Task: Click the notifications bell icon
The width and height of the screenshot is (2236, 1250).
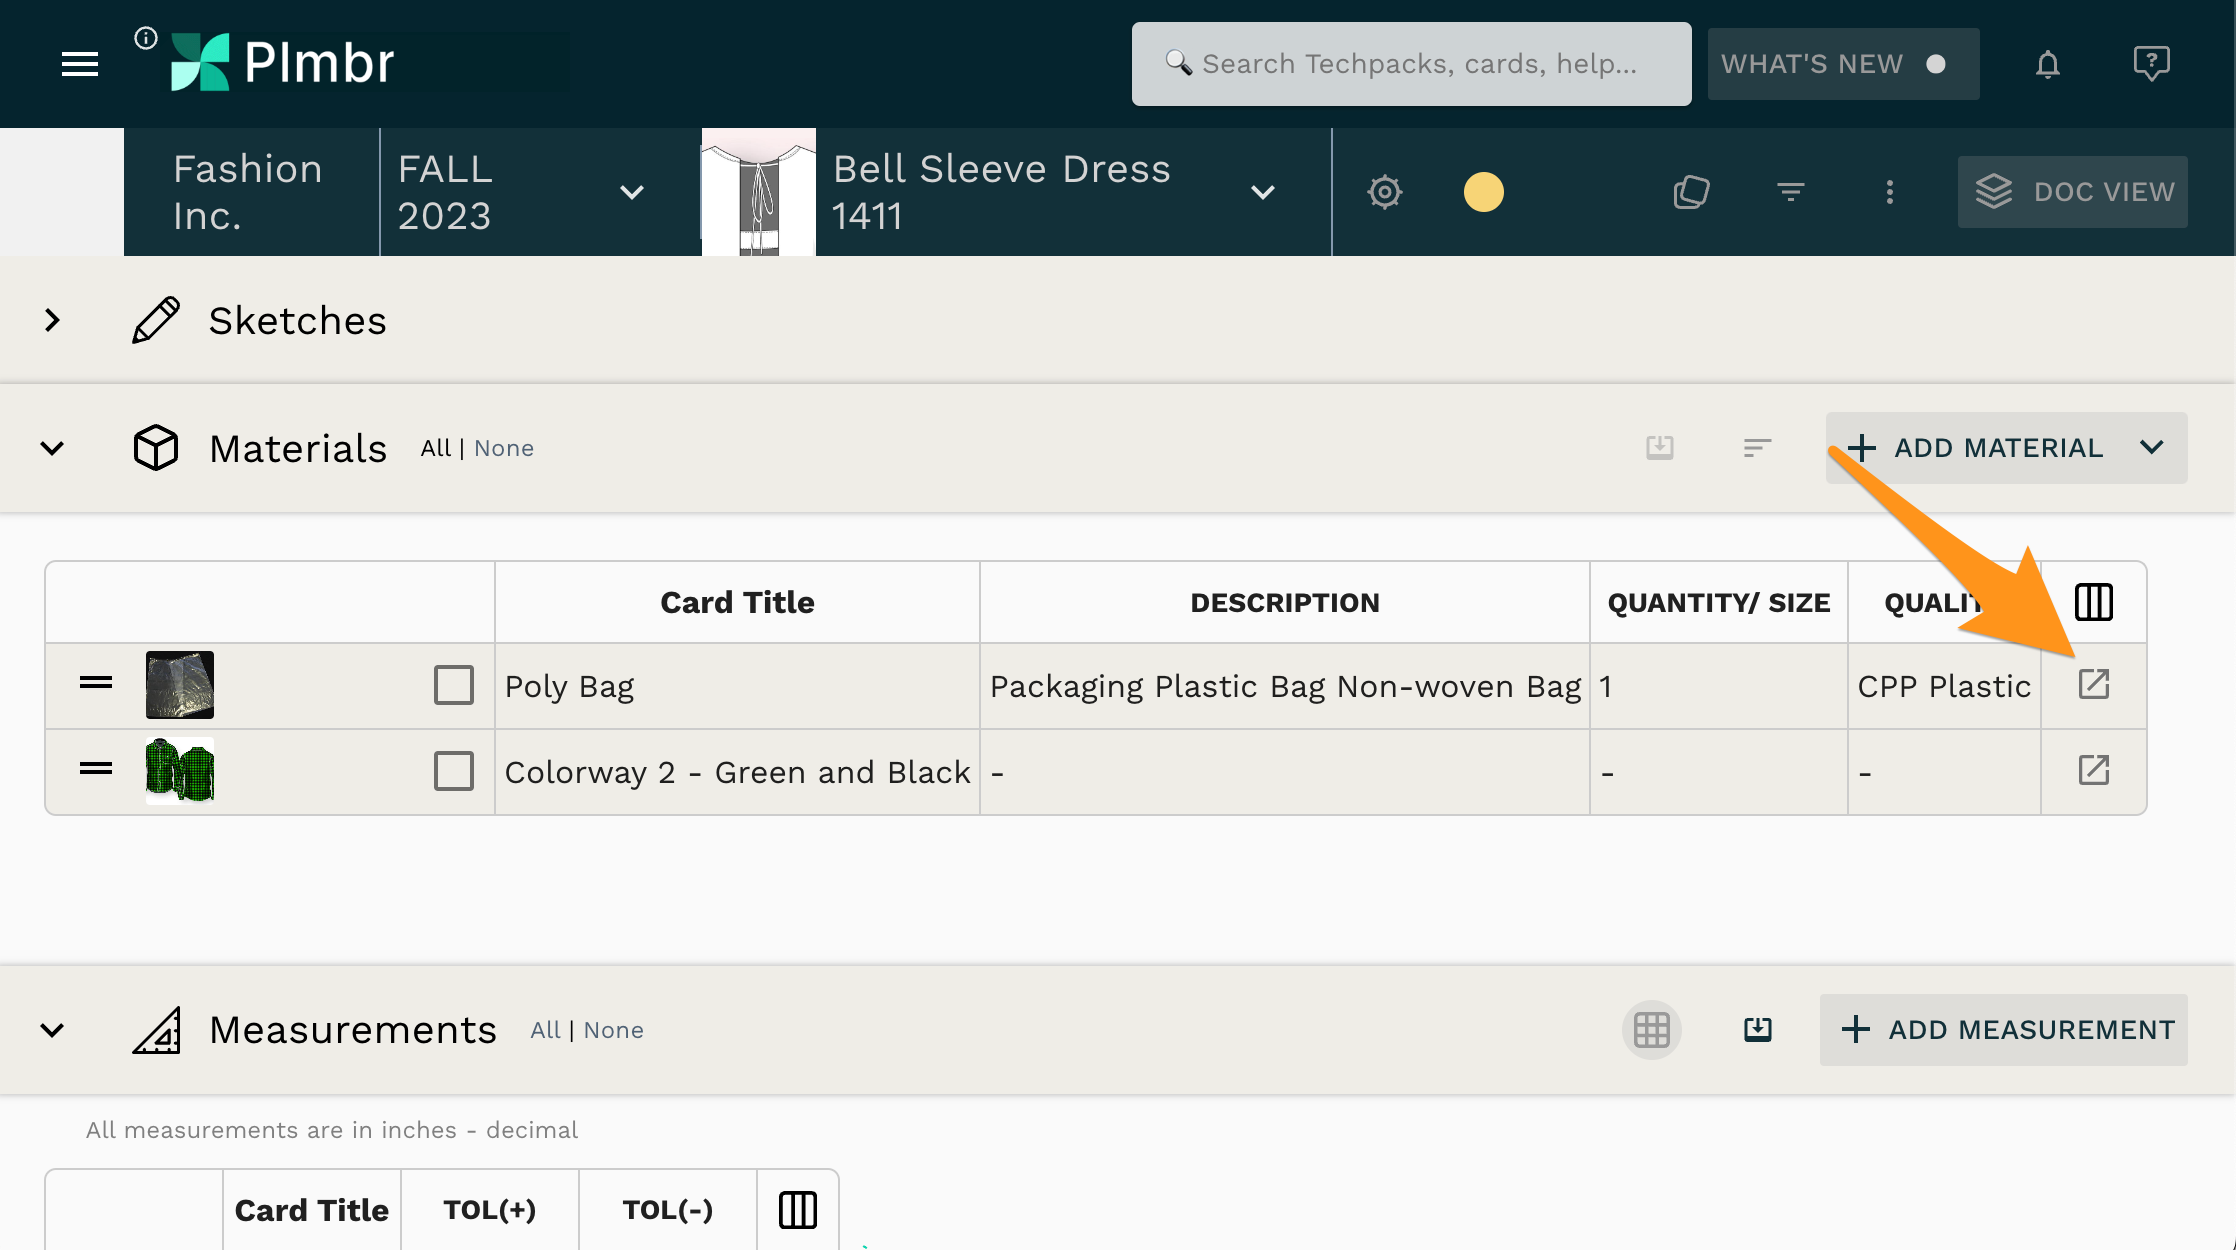Action: pos(2047,65)
